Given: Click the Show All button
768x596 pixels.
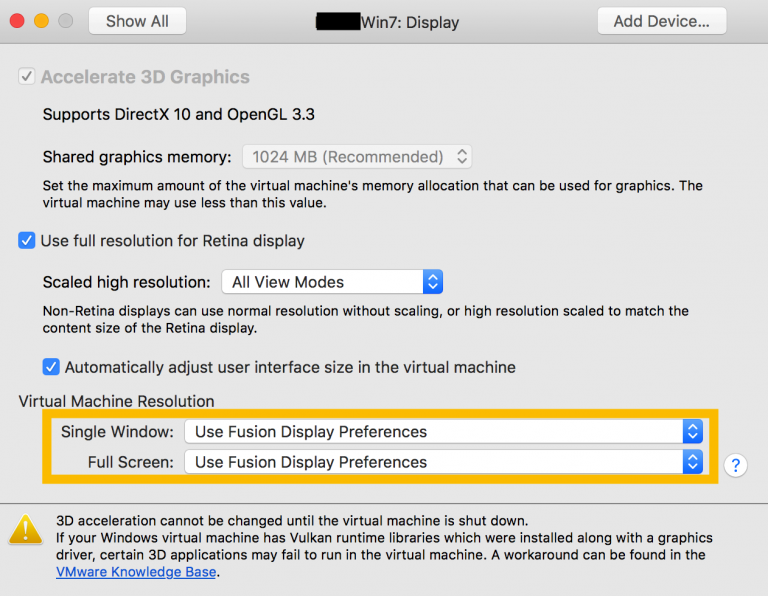Looking at the screenshot, I should click(x=137, y=21).
